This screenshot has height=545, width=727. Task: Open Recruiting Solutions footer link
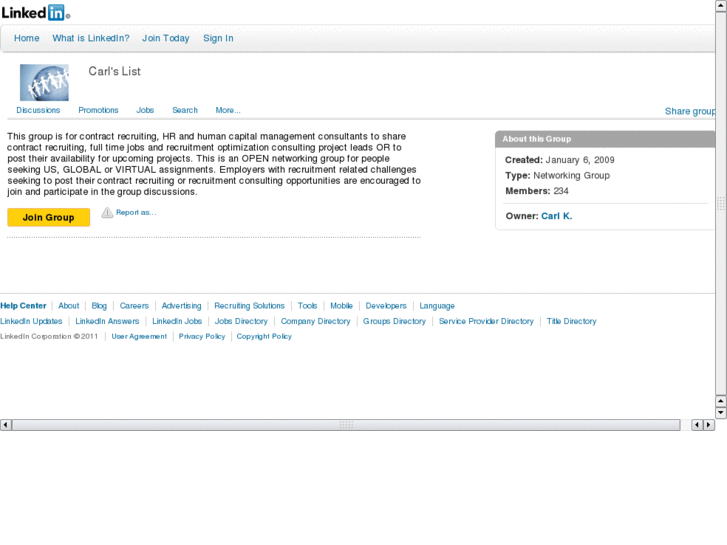pos(249,306)
